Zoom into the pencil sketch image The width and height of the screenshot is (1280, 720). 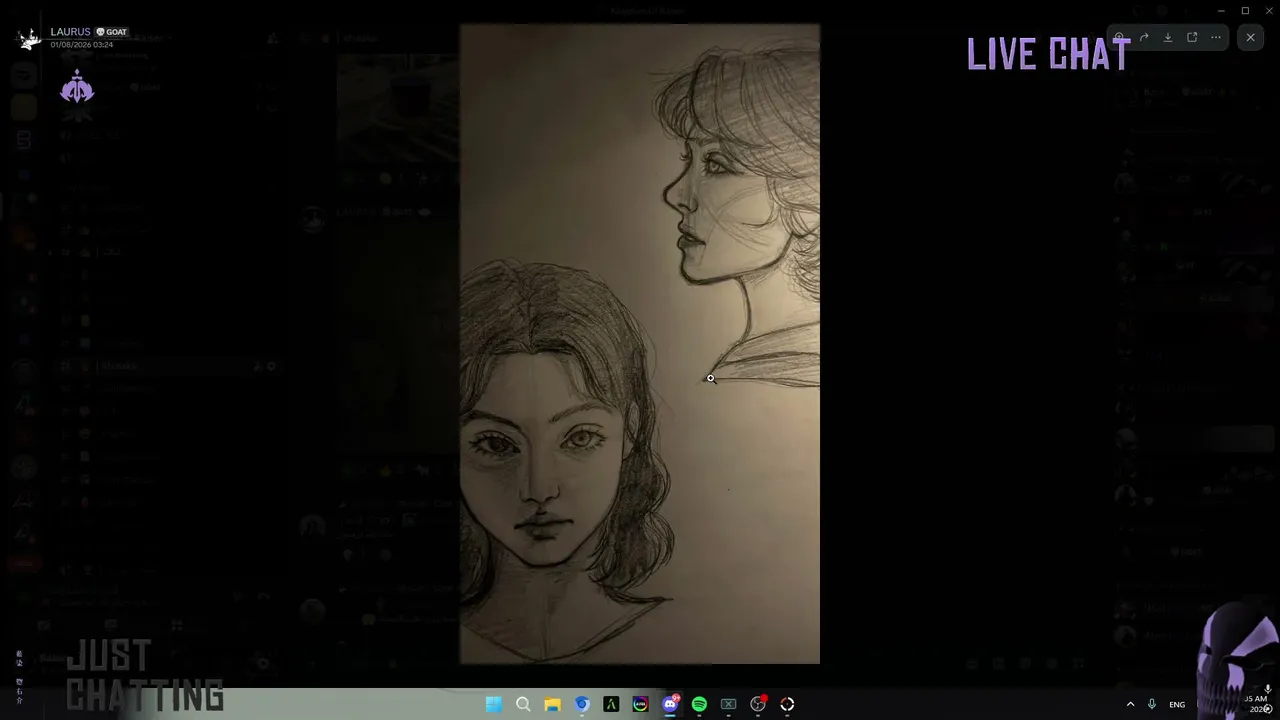click(640, 344)
